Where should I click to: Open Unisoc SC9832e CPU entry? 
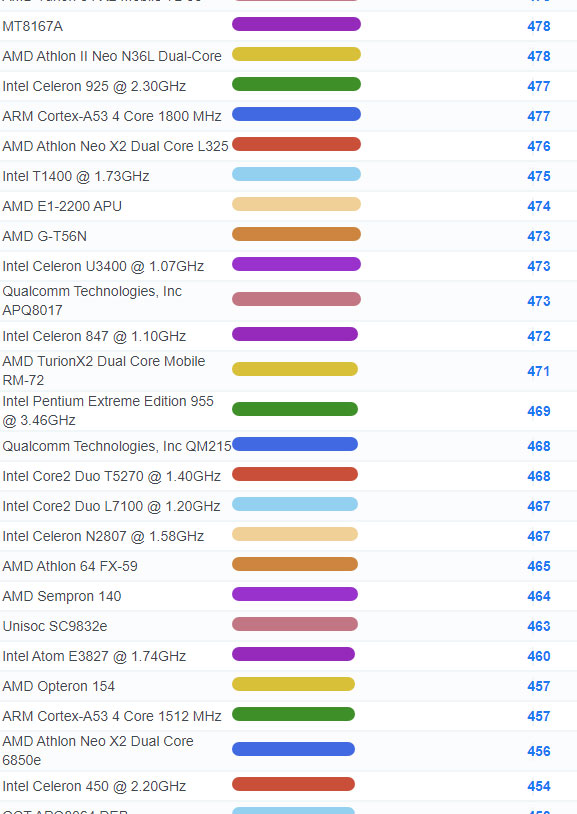(55, 626)
